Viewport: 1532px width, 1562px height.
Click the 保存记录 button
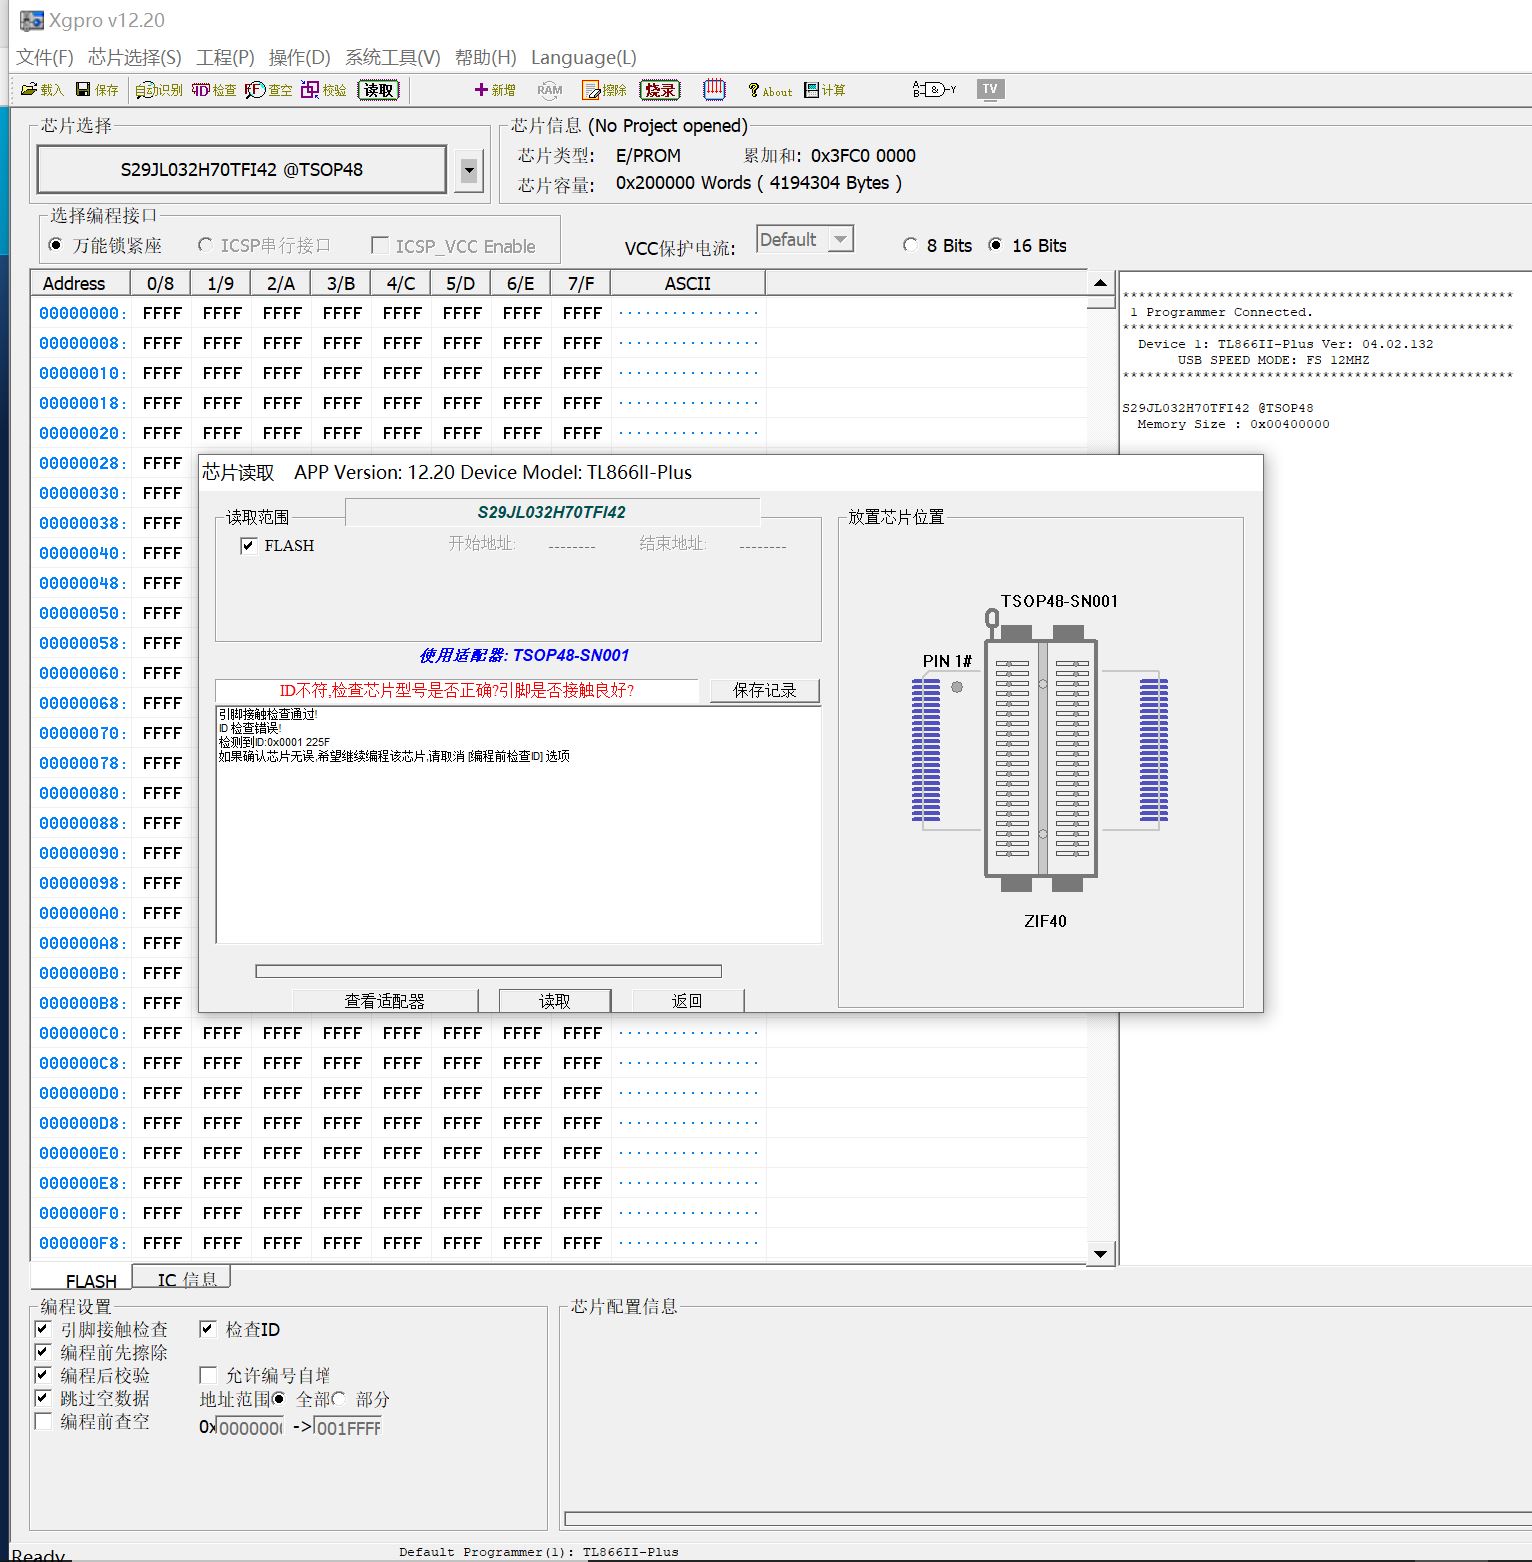click(764, 690)
